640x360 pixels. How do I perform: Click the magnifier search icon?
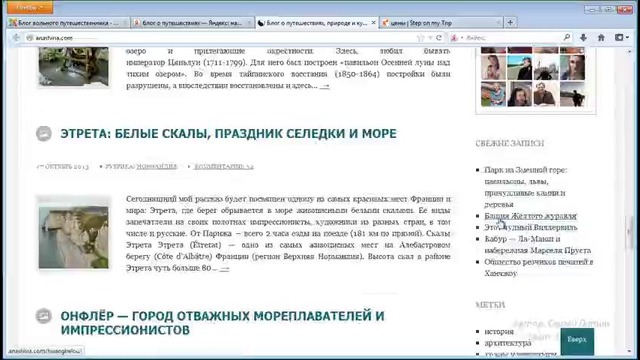click(x=567, y=38)
